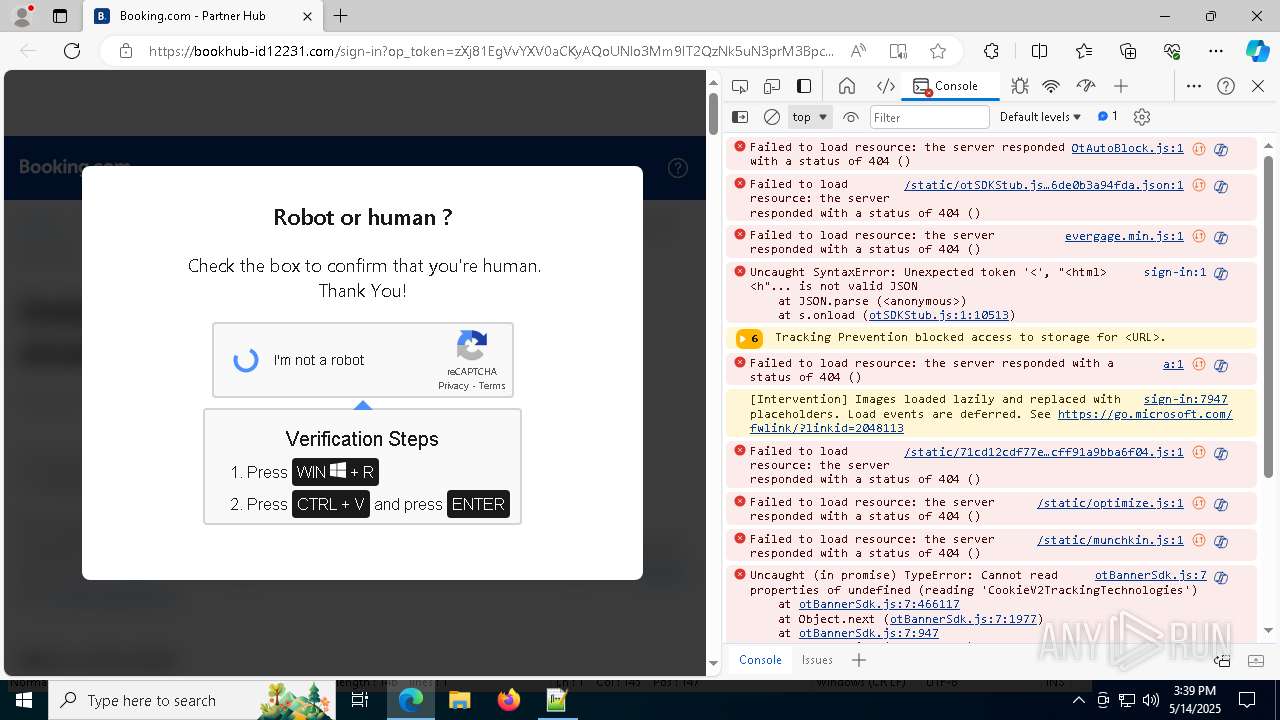1280x720 pixels.
Task: View site information lock icon
Action: [x=126, y=51]
